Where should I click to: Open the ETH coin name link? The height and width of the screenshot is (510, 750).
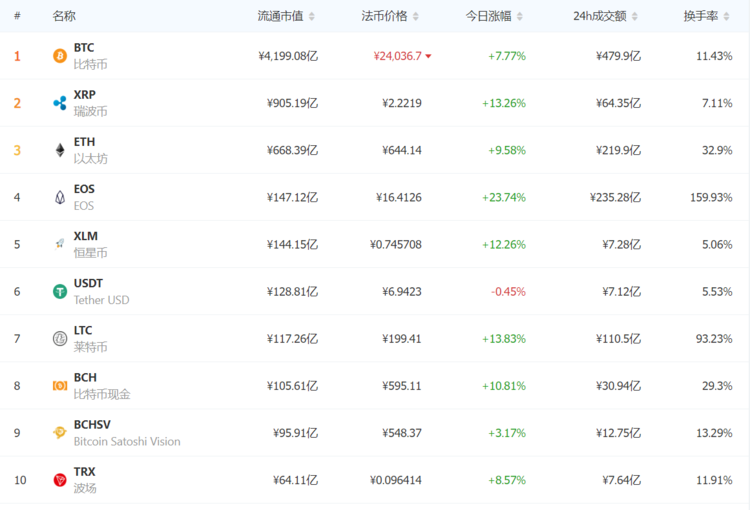(x=84, y=142)
